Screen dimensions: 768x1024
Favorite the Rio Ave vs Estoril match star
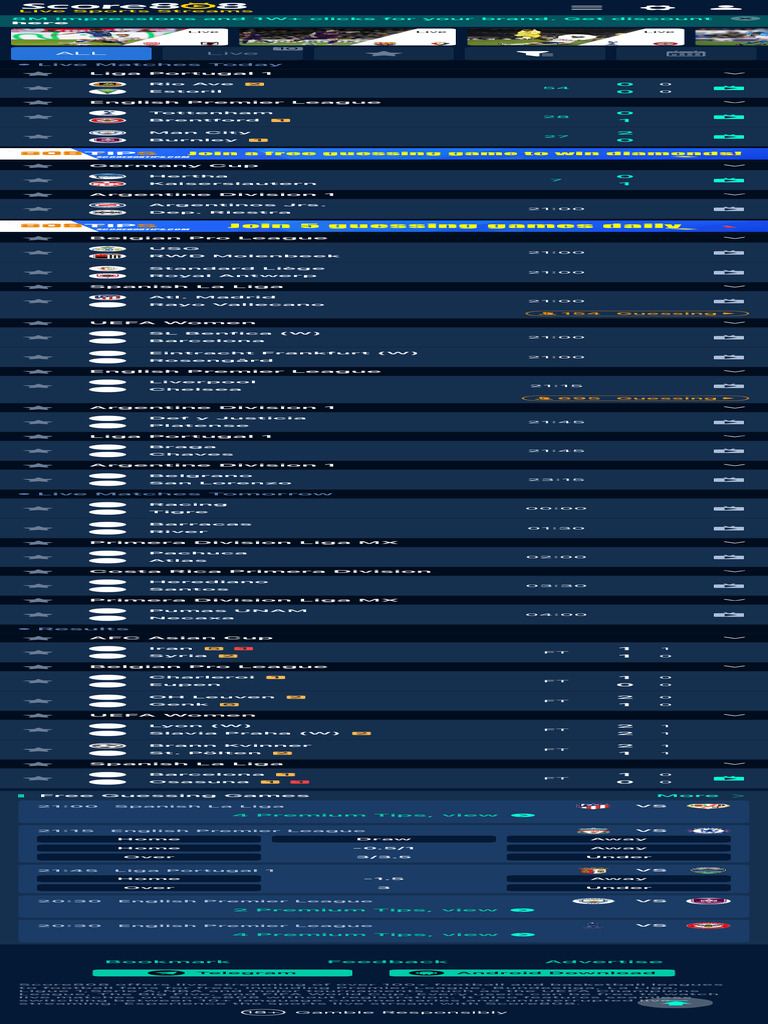[40, 88]
